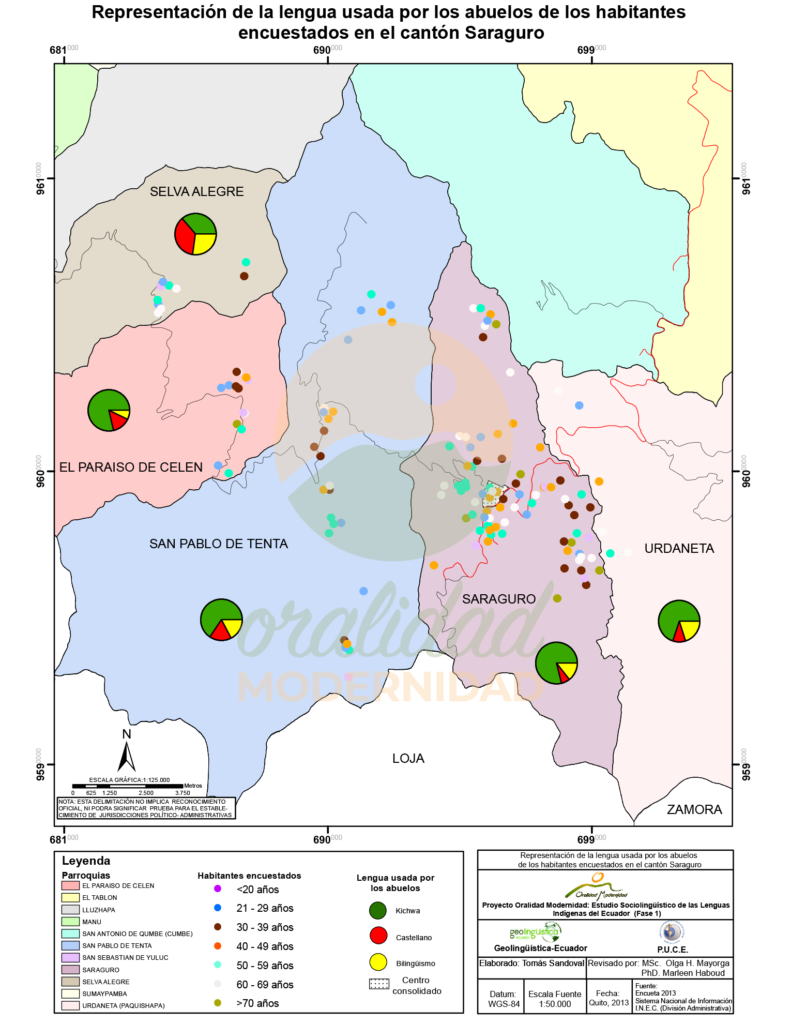
Task: Select the large yellow circle legend symbol
Action: click(x=378, y=962)
